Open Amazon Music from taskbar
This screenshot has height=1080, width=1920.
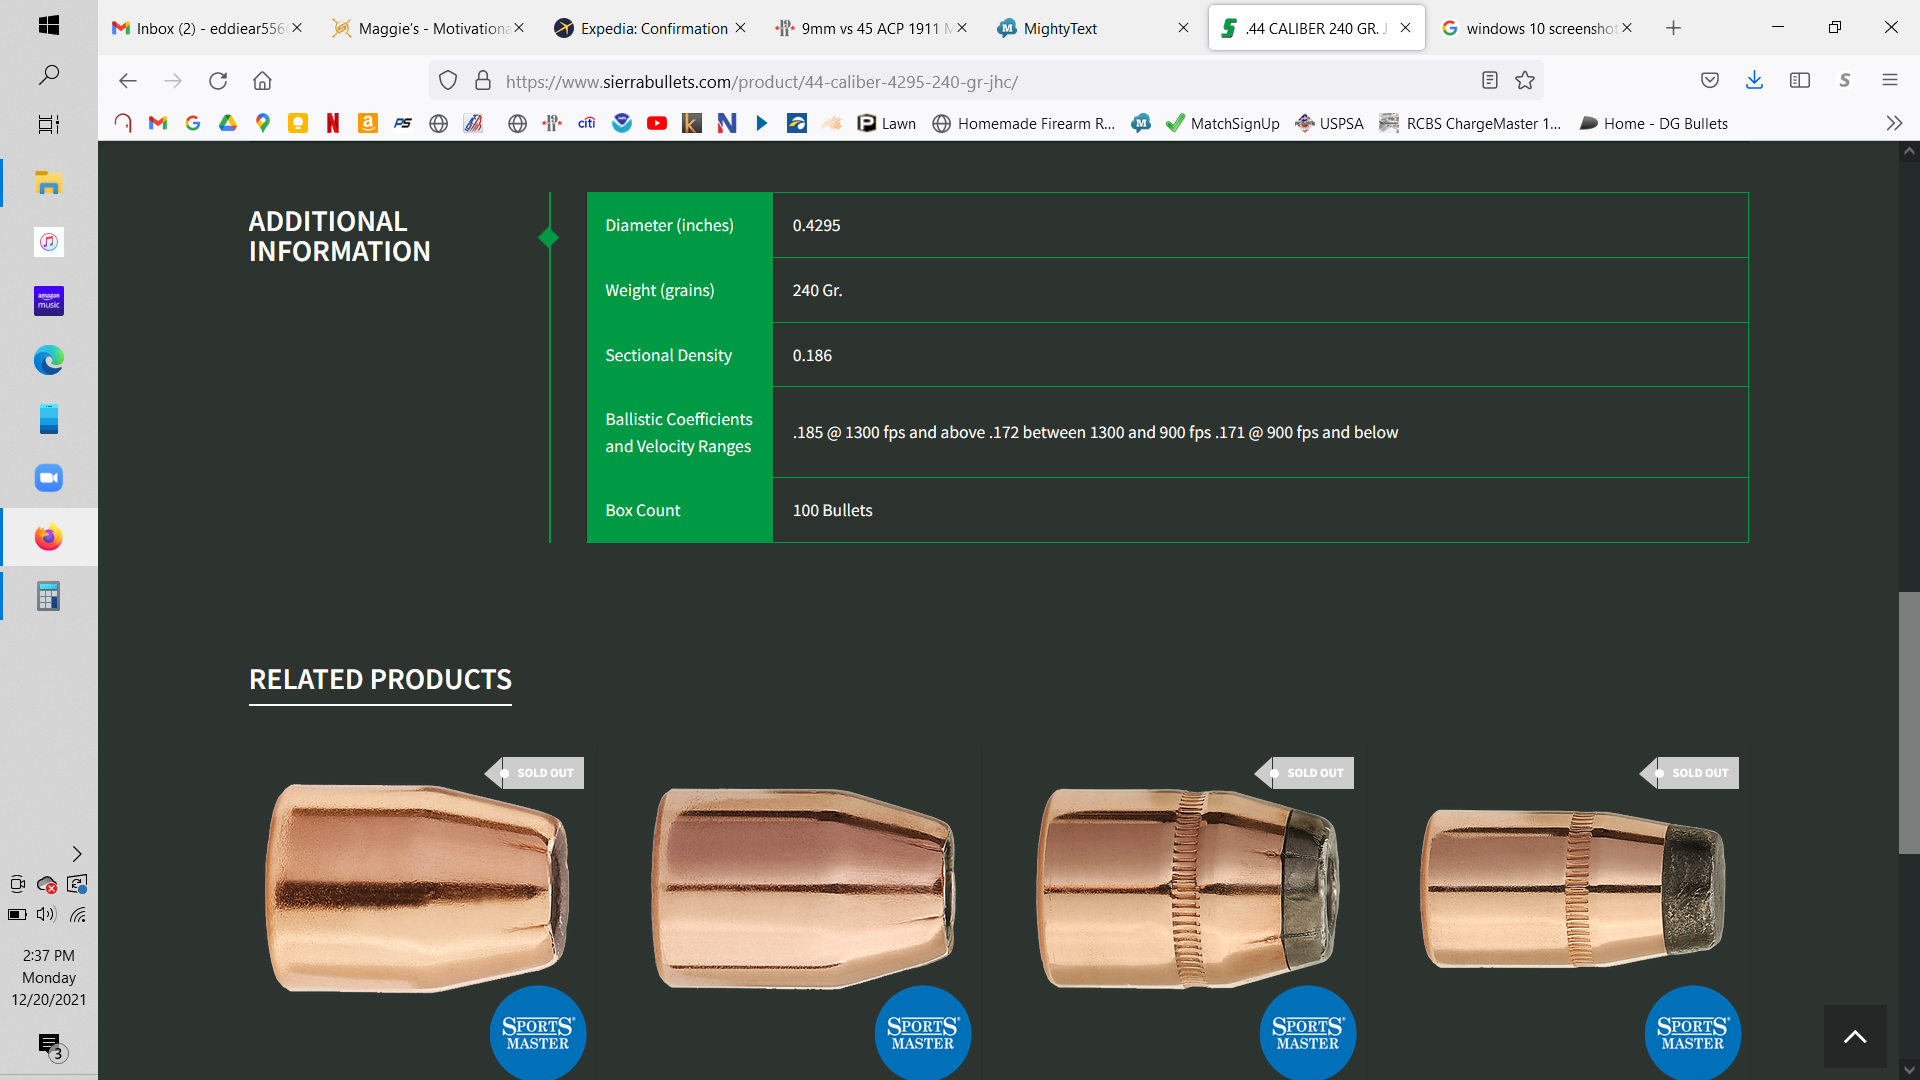(48, 301)
